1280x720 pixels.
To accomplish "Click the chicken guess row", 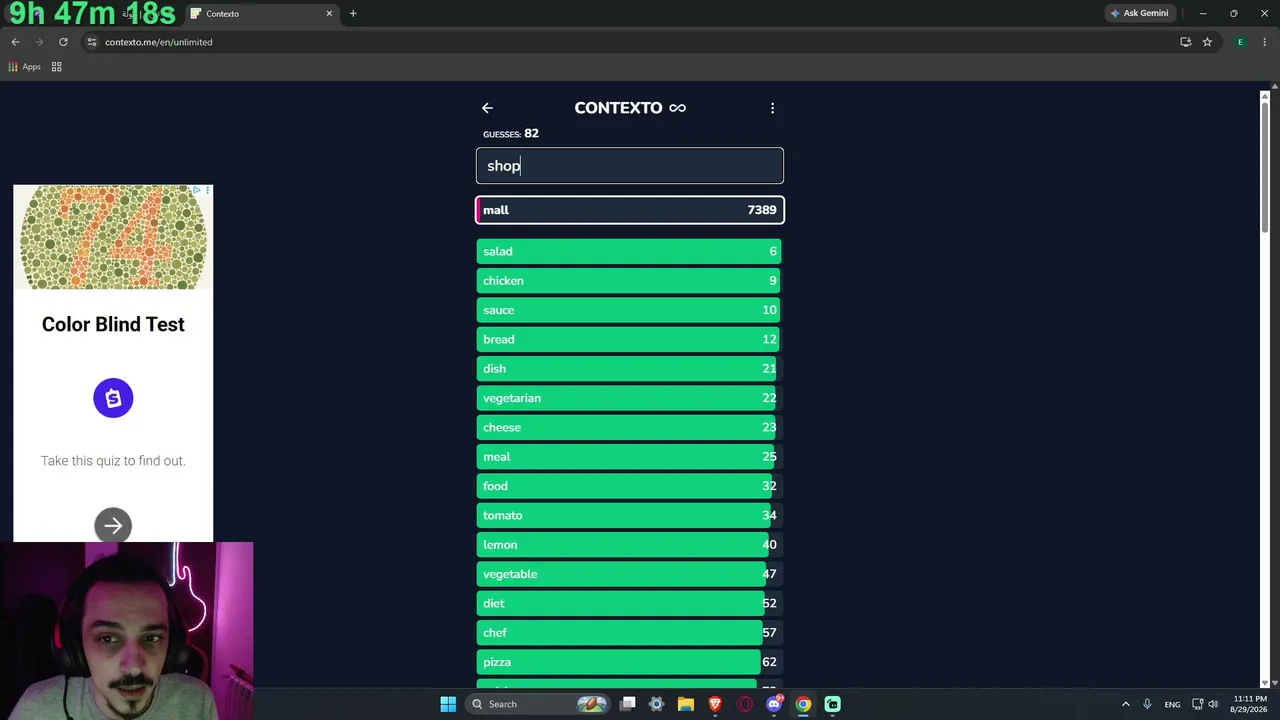I will 630,281.
